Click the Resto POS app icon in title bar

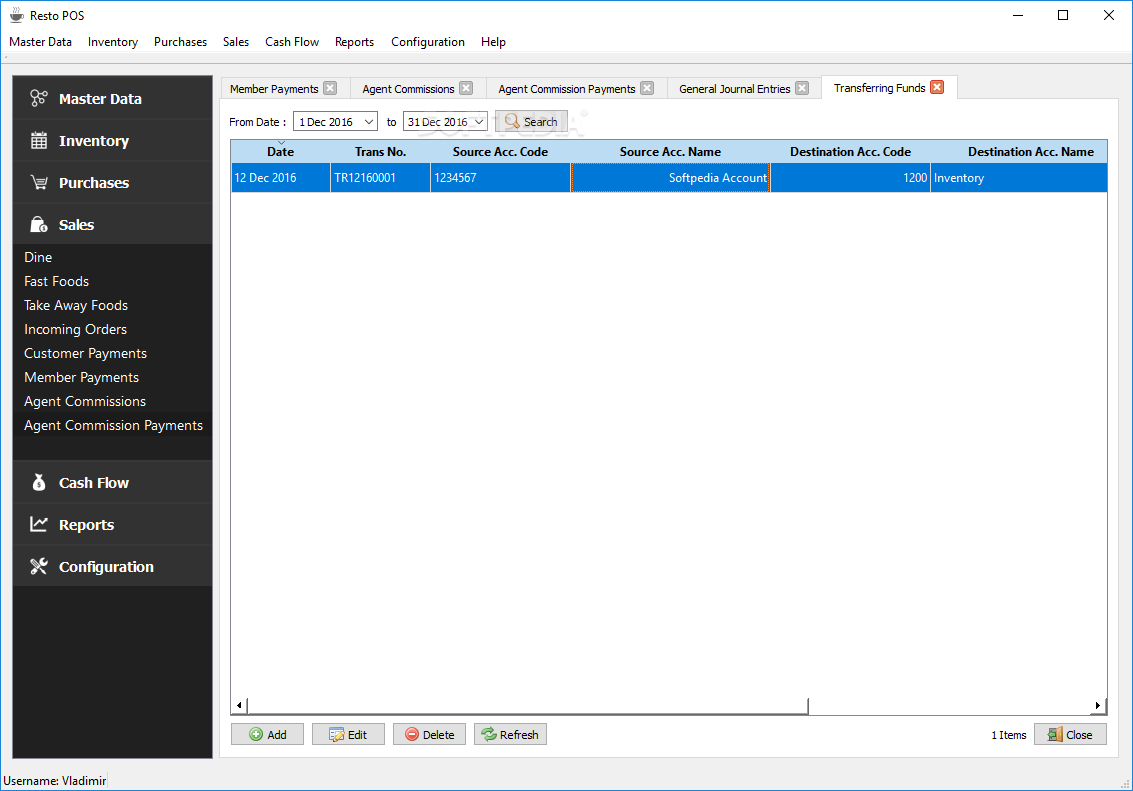[16, 15]
